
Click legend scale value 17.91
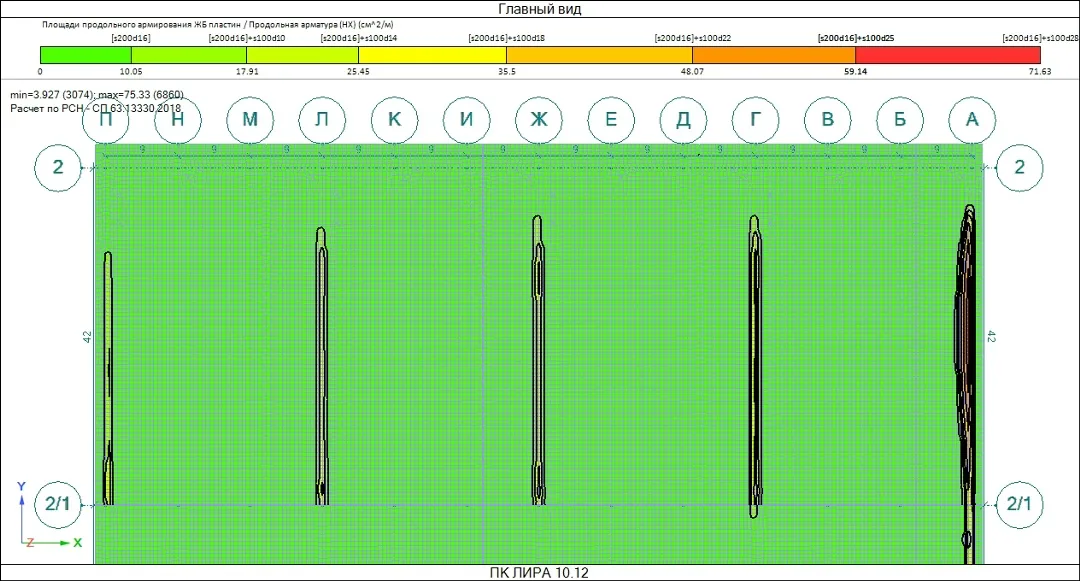(x=247, y=72)
